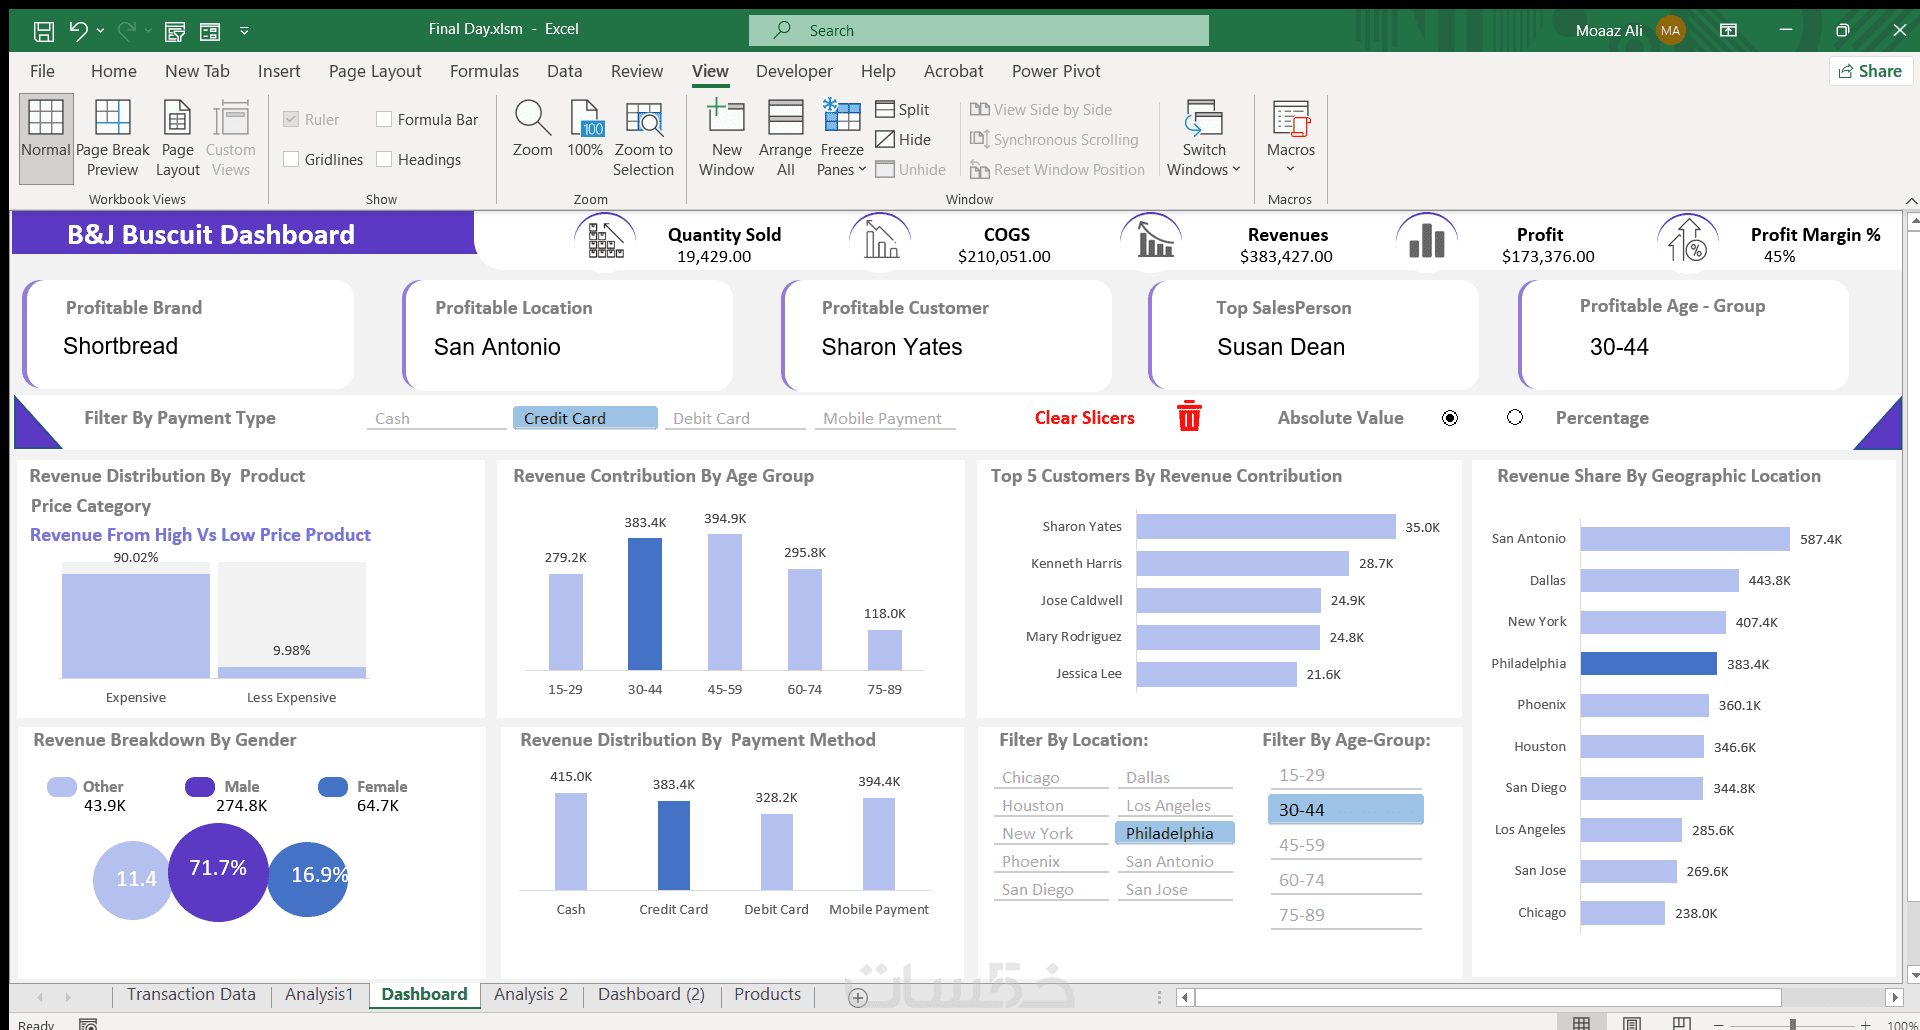Select 30-44 age-group slicer

click(1346, 809)
